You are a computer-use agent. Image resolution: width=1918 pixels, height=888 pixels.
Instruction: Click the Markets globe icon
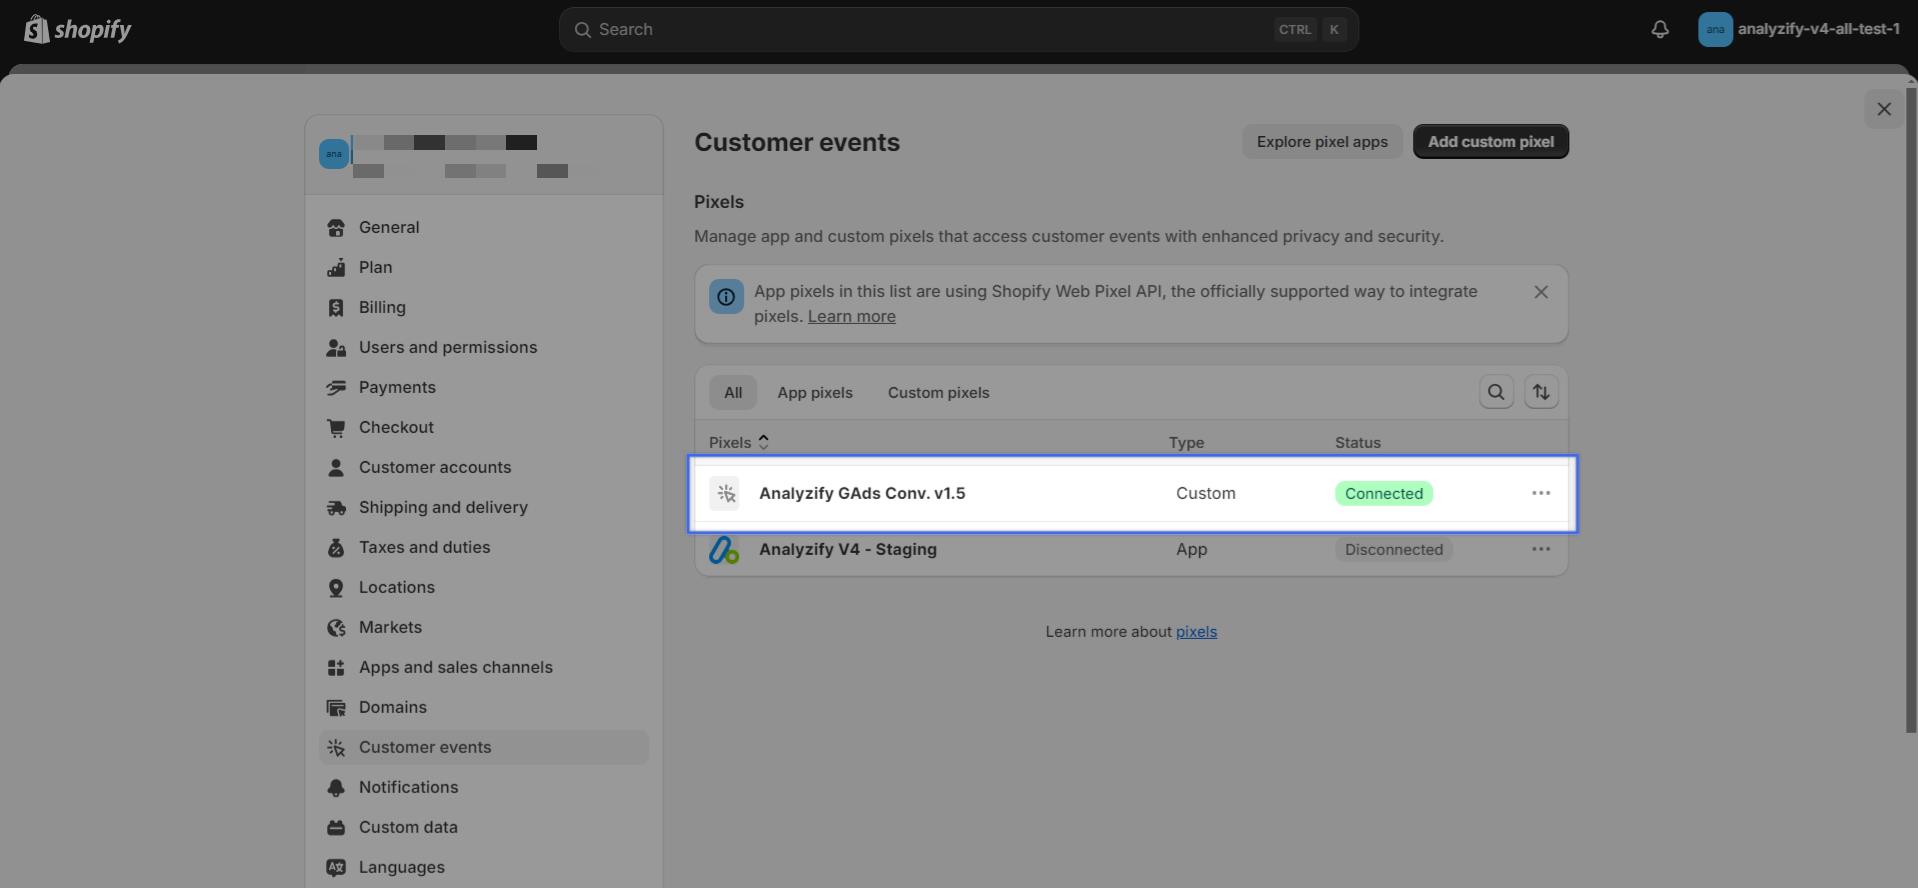336,627
